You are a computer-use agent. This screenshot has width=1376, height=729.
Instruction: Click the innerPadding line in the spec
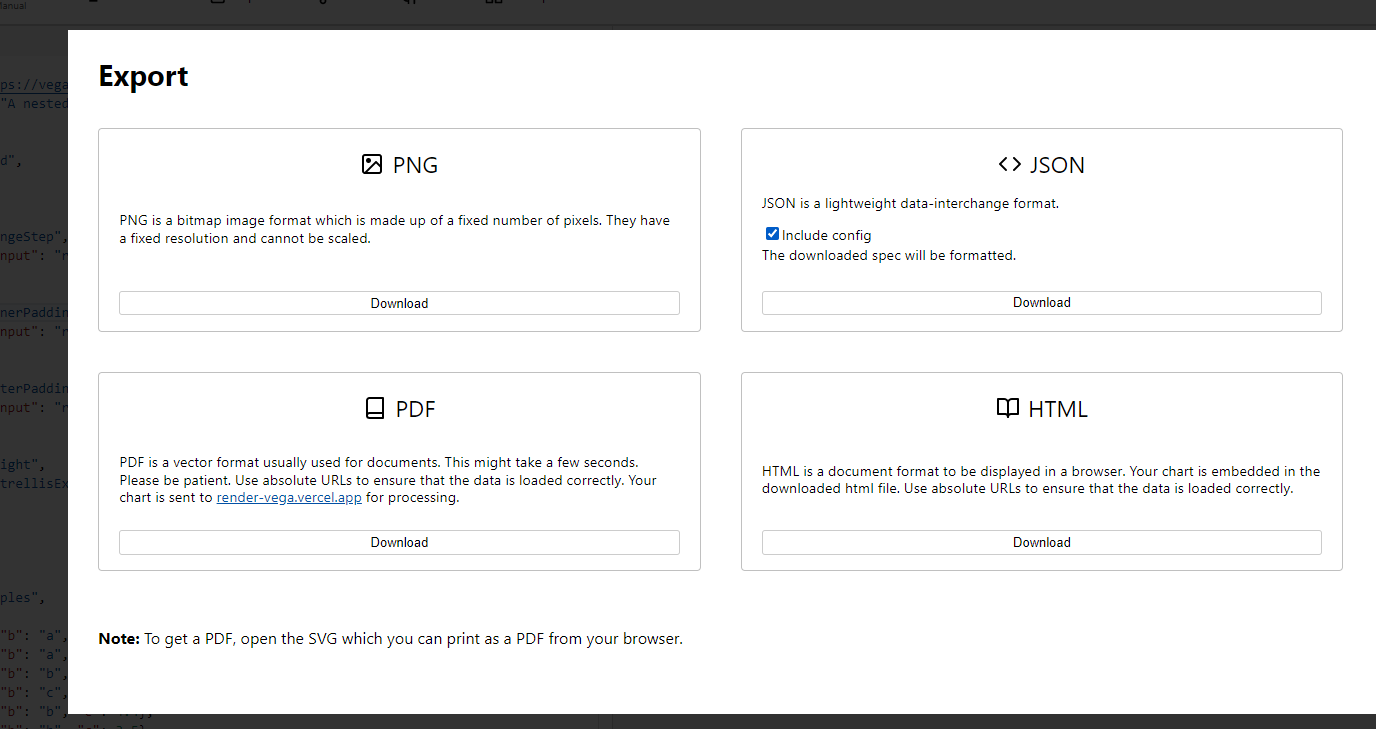pos(30,312)
